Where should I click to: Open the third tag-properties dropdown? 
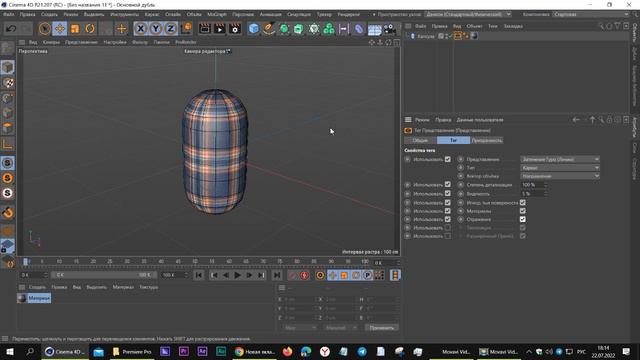pyautogui.click(x=560, y=176)
